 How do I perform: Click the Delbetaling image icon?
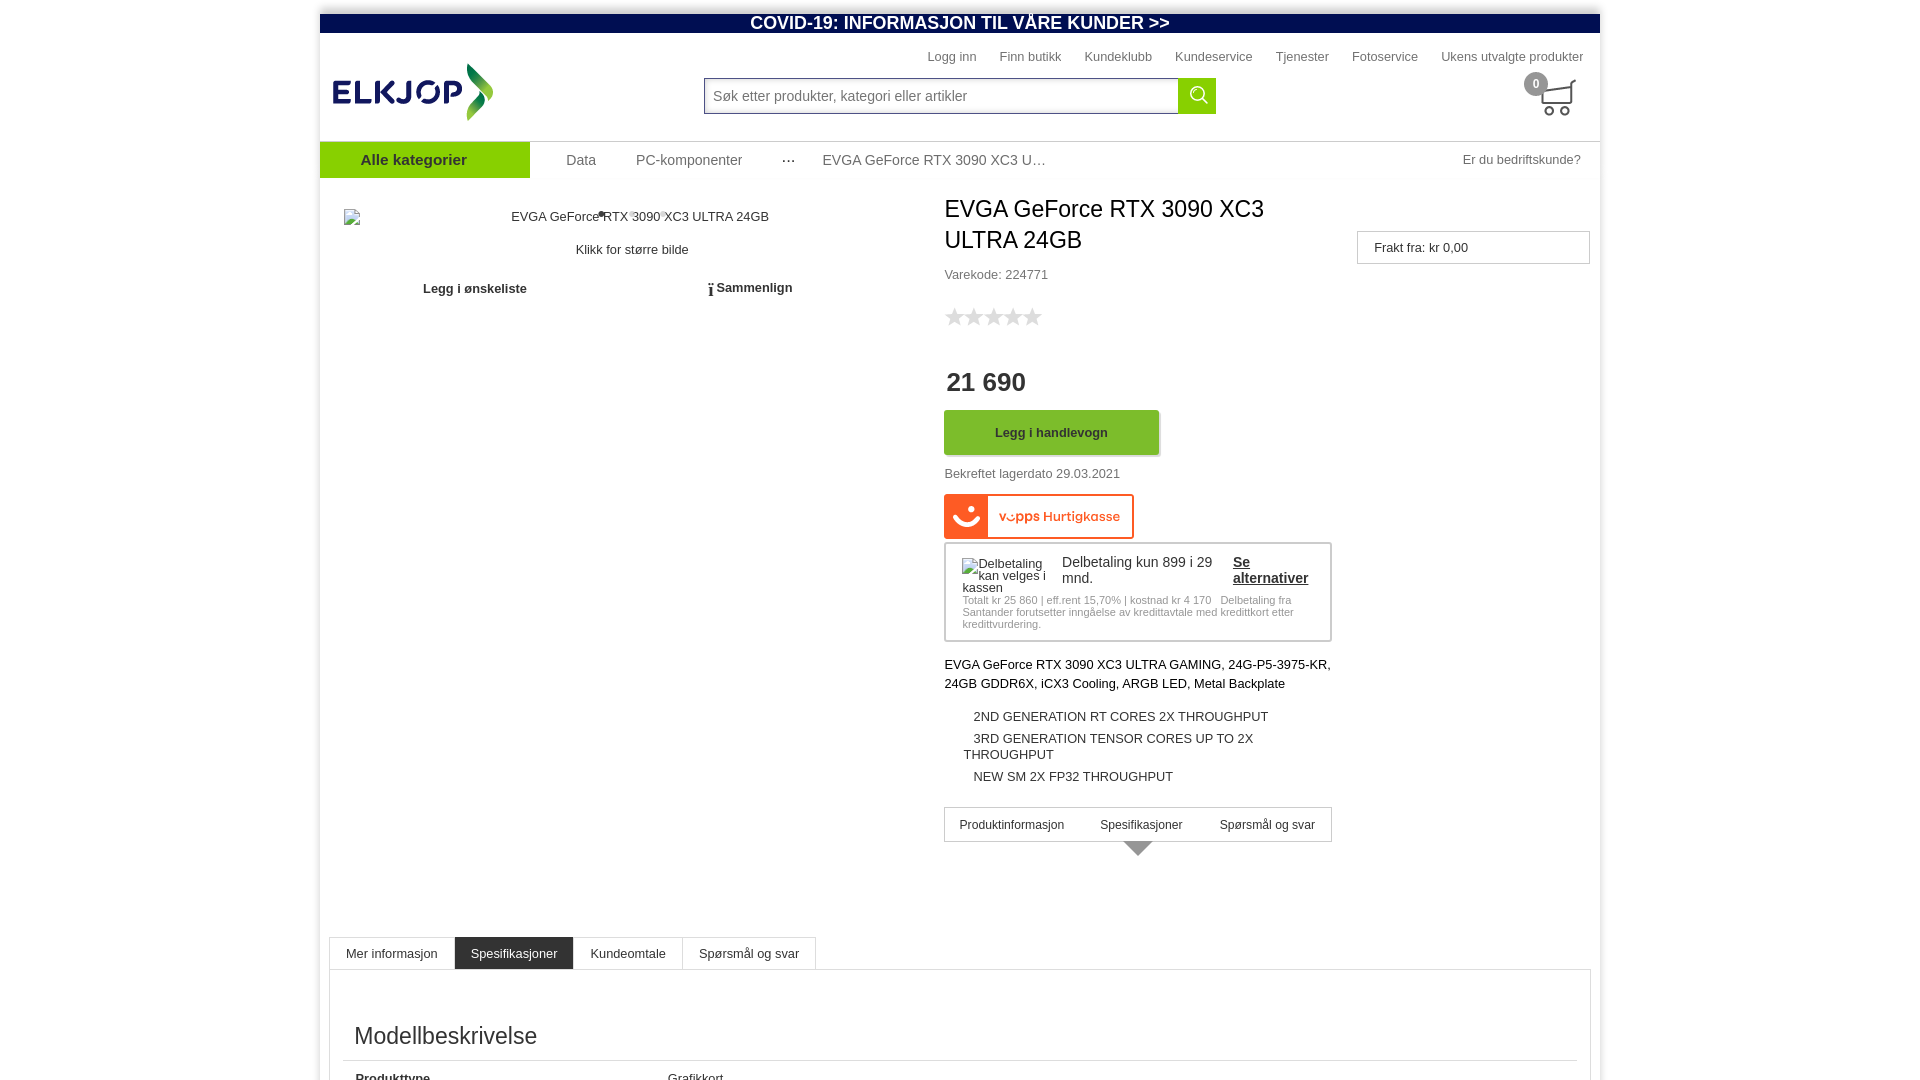(x=1004, y=576)
